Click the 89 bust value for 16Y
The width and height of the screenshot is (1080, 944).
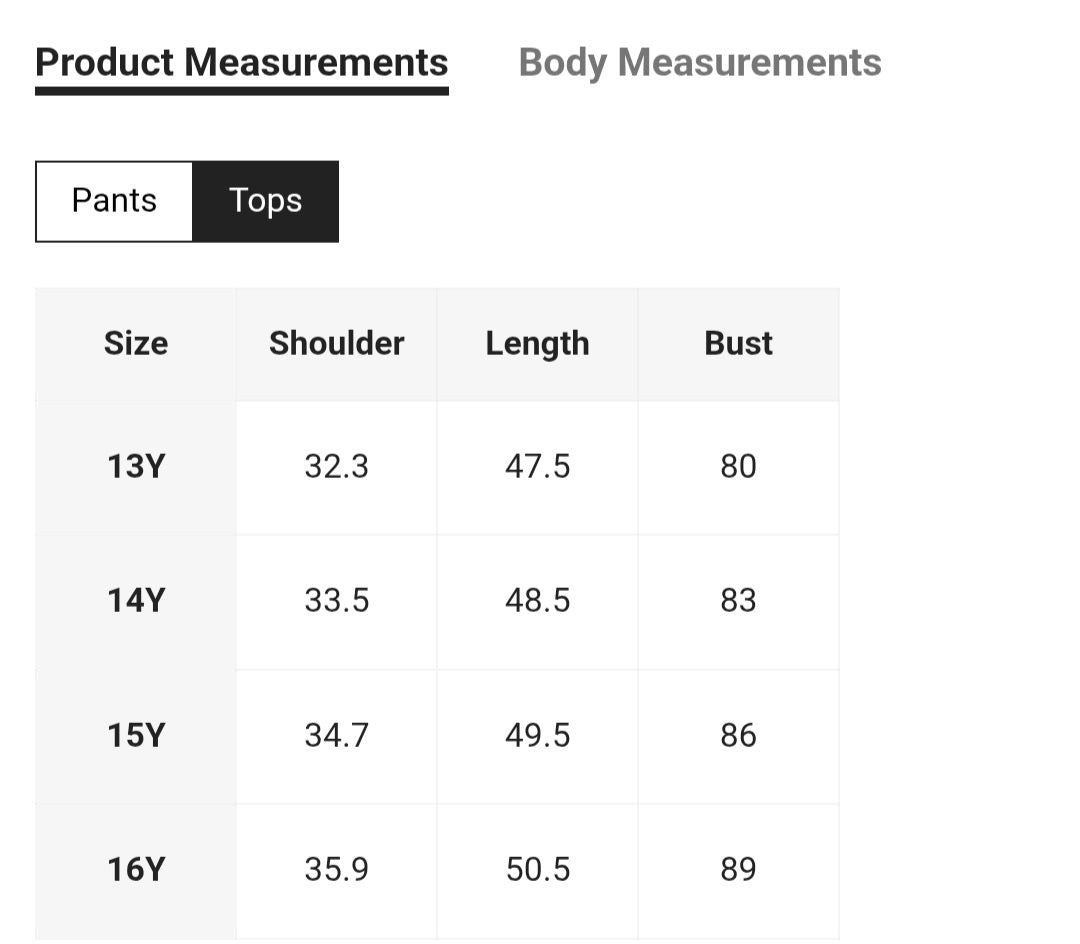point(738,870)
